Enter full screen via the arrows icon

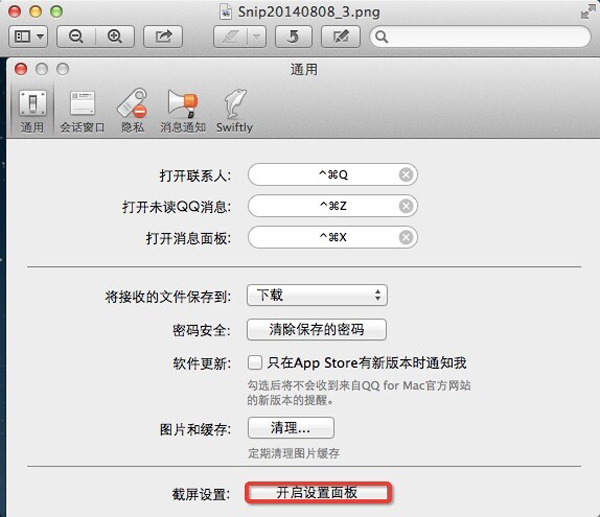click(587, 11)
